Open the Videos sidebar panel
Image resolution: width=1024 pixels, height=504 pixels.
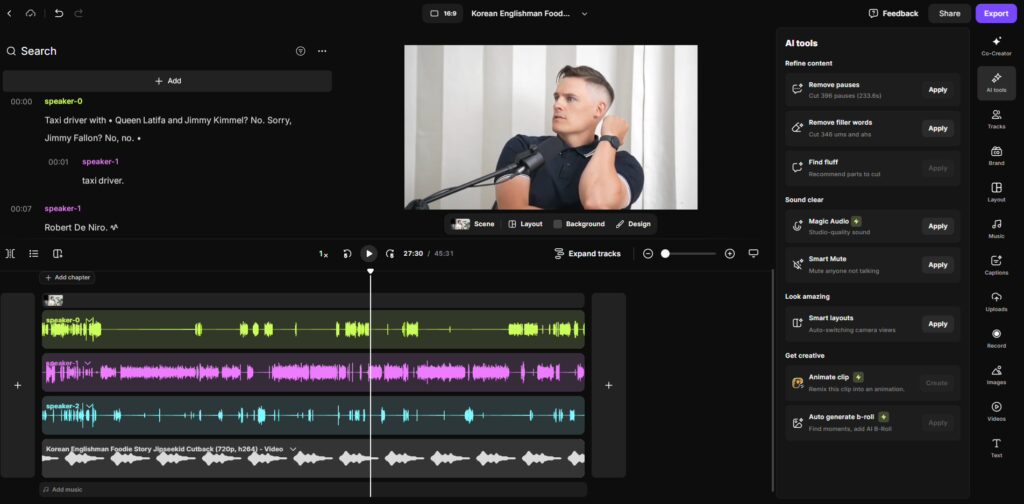tap(996, 411)
